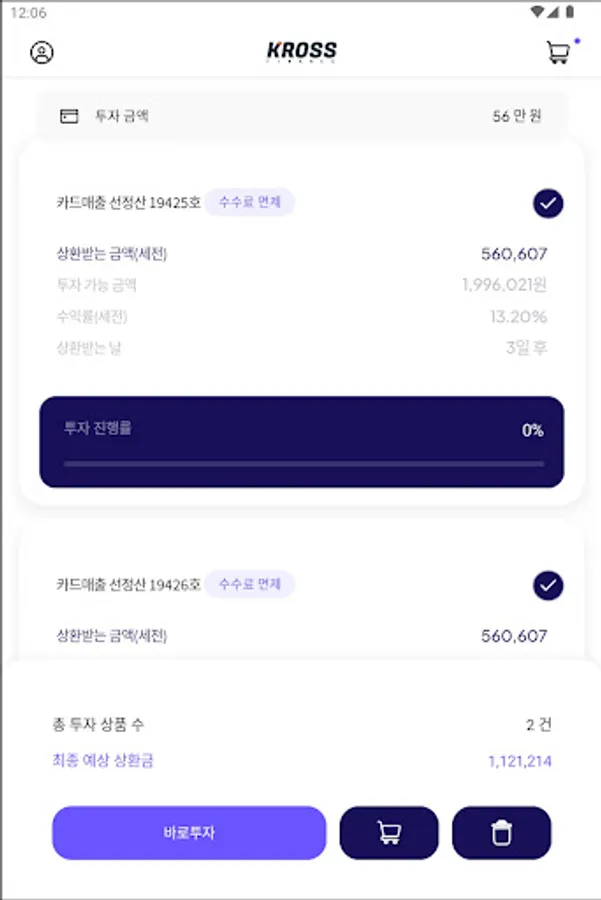
Task: Open 카드매출 선정산 19426호 product title
Action: (129, 584)
